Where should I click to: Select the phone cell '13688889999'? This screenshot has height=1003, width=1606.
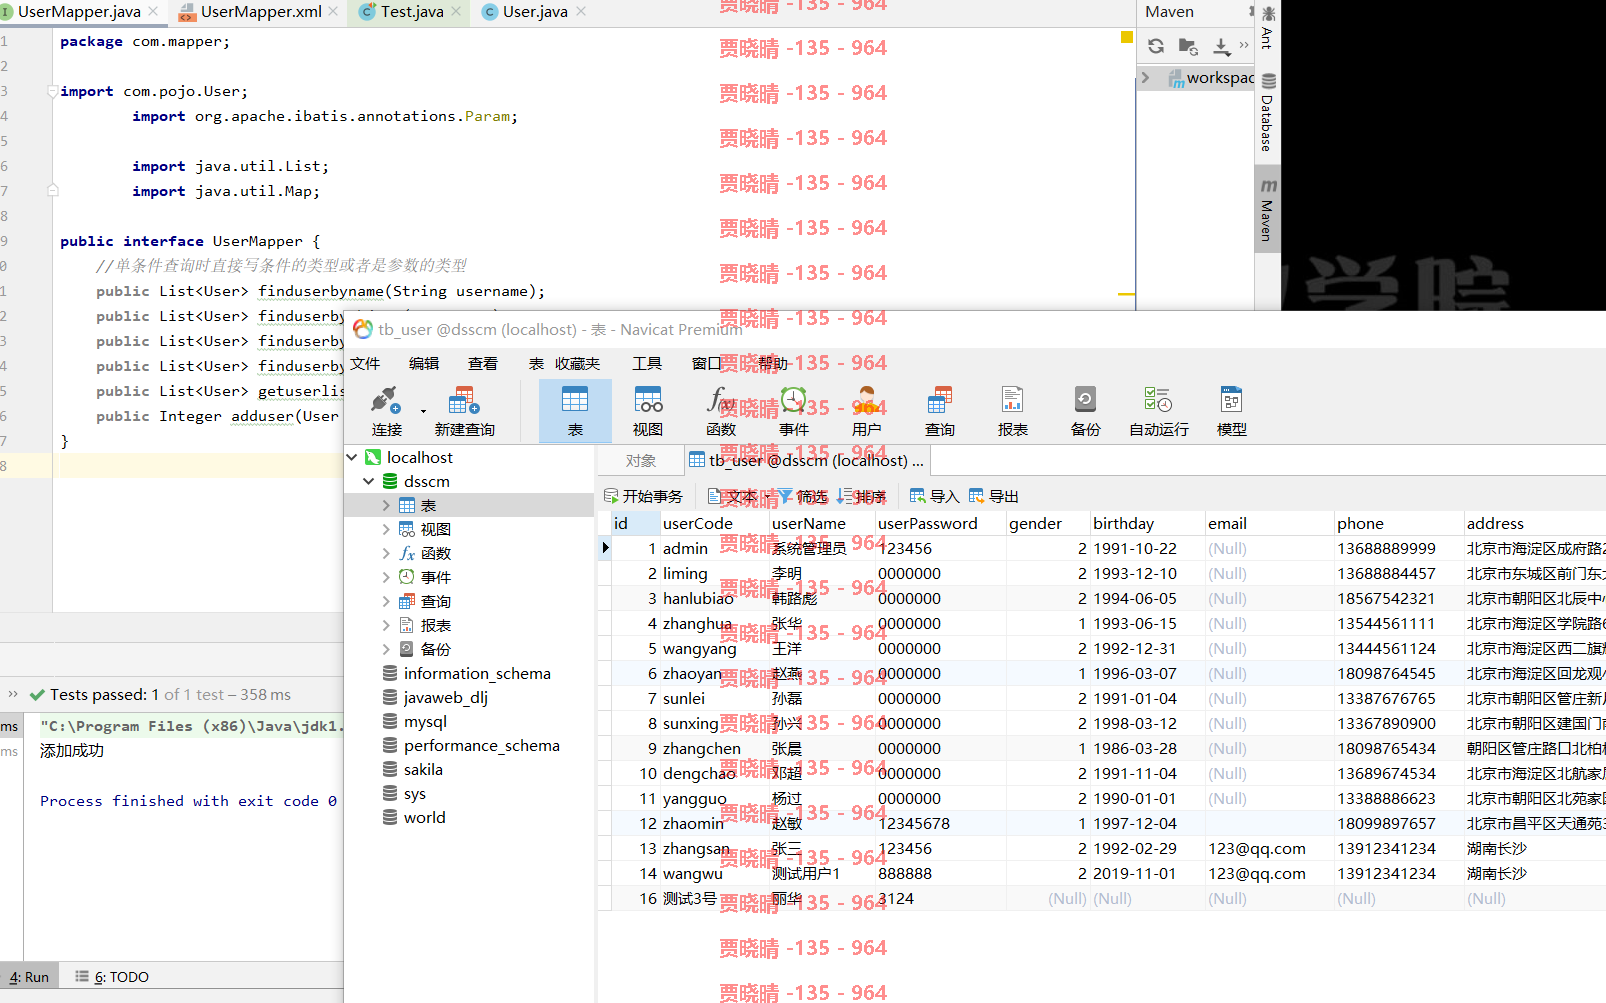[x=1399, y=548]
